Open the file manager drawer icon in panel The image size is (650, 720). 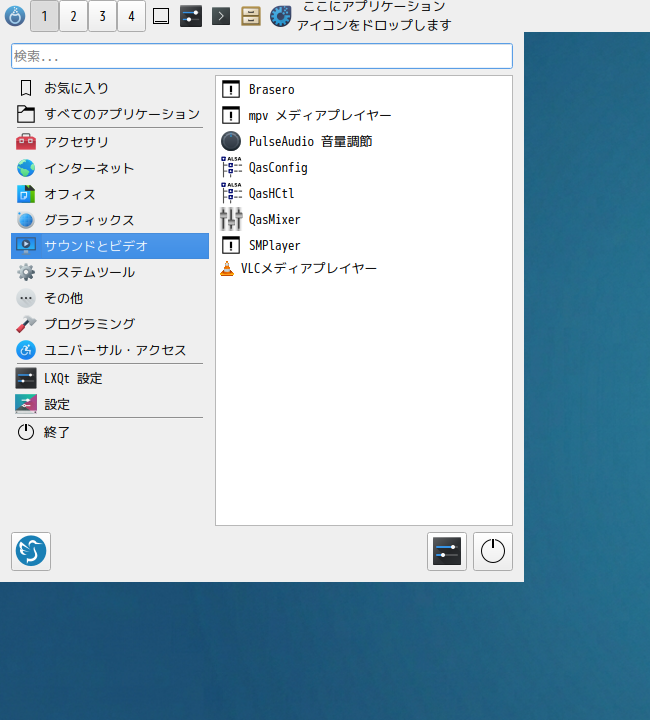coord(251,17)
